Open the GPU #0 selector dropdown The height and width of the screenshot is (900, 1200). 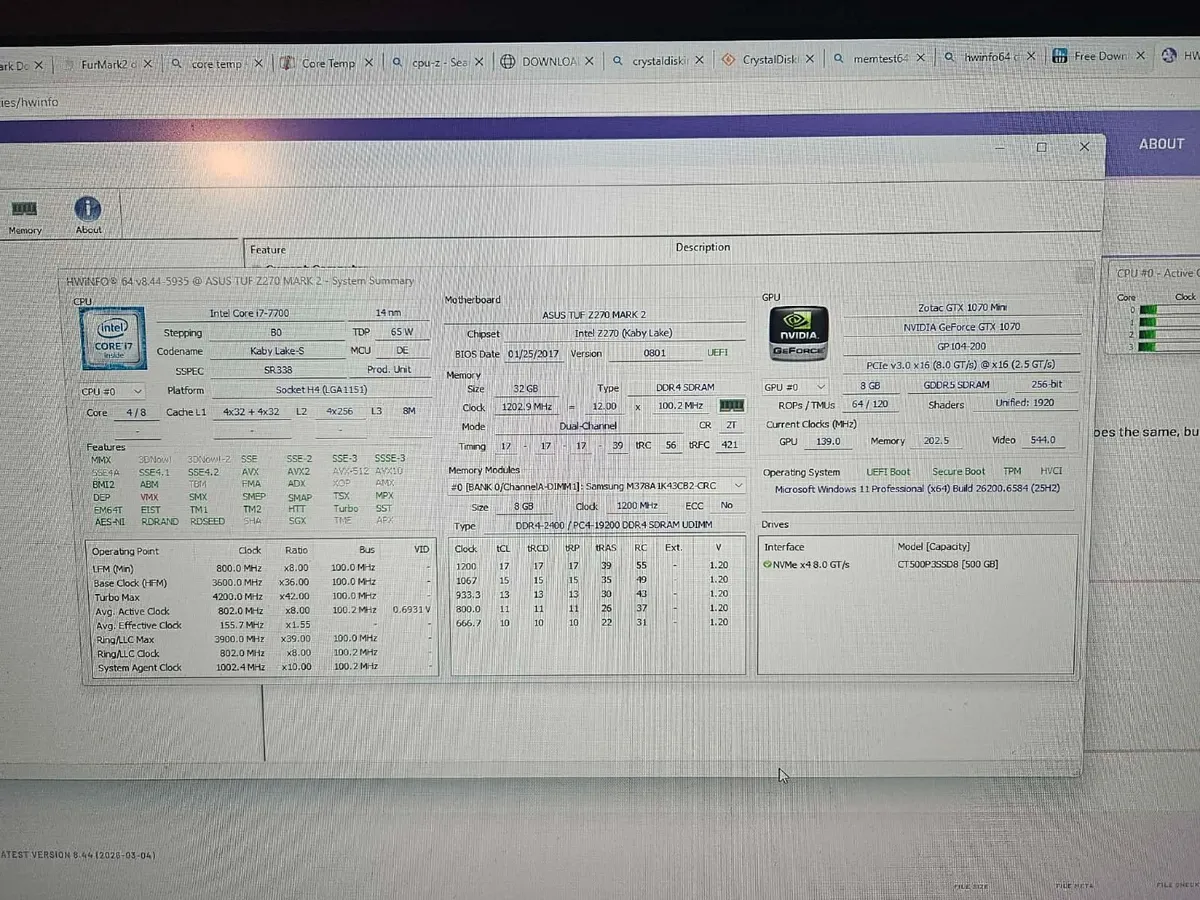[x=794, y=385]
